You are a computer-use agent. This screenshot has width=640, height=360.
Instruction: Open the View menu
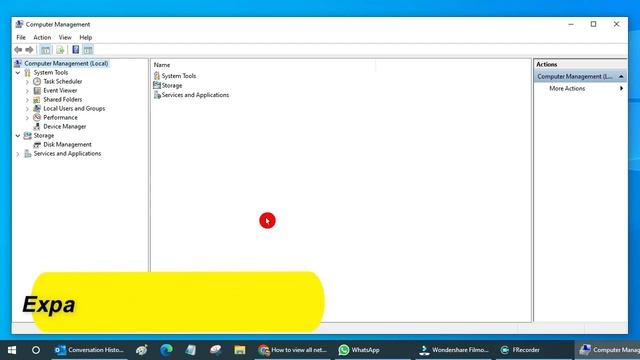coord(65,38)
